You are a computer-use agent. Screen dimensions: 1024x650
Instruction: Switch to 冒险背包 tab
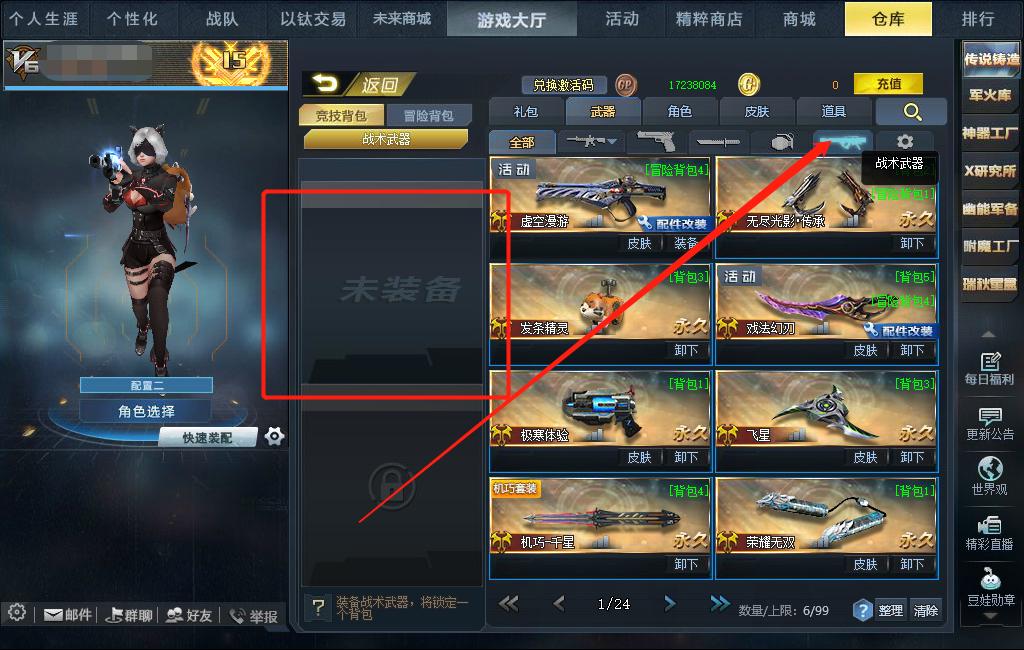tap(428, 116)
